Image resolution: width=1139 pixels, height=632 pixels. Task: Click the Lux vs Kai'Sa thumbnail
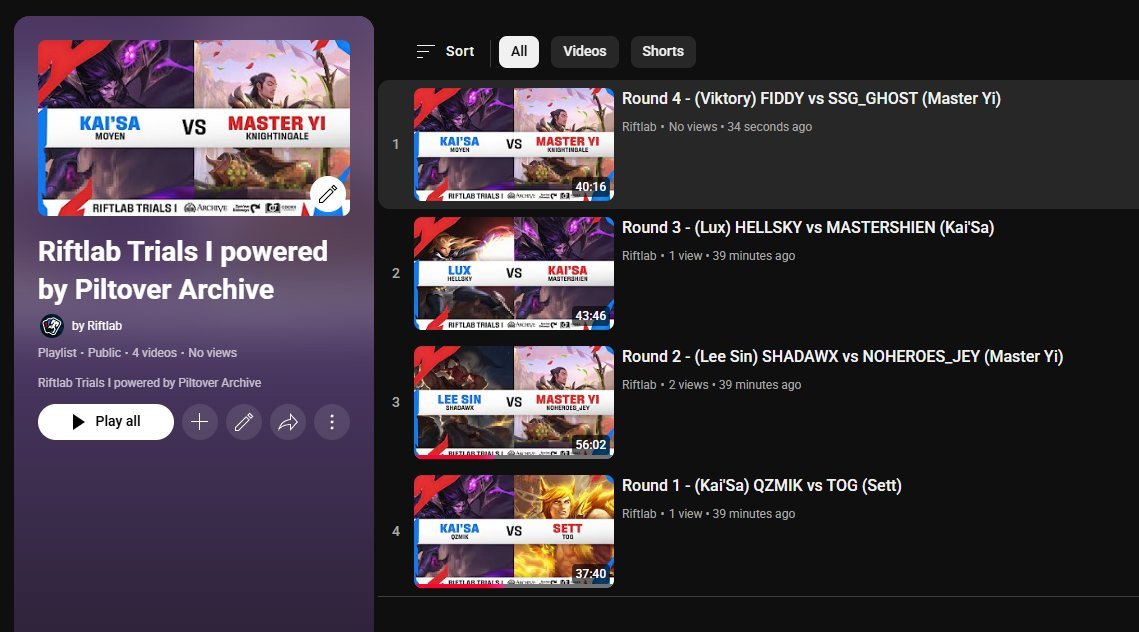click(514, 273)
